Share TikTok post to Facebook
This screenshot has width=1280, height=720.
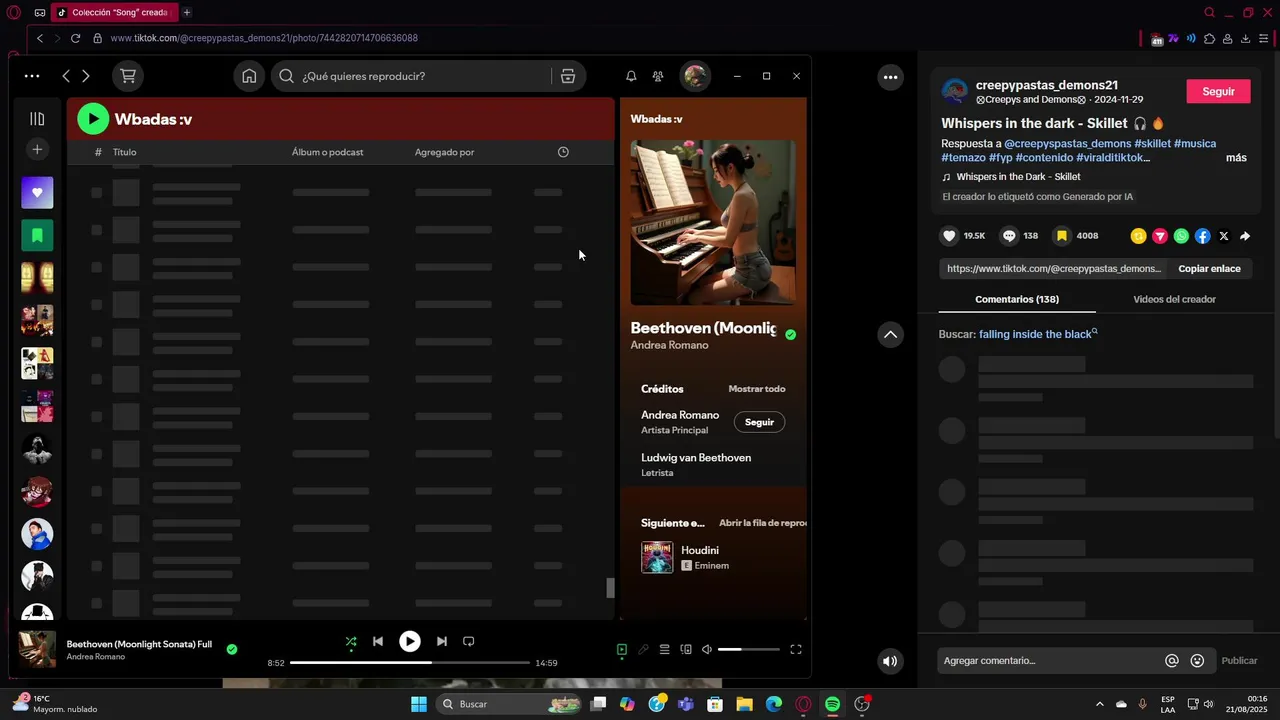pos(1203,236)
